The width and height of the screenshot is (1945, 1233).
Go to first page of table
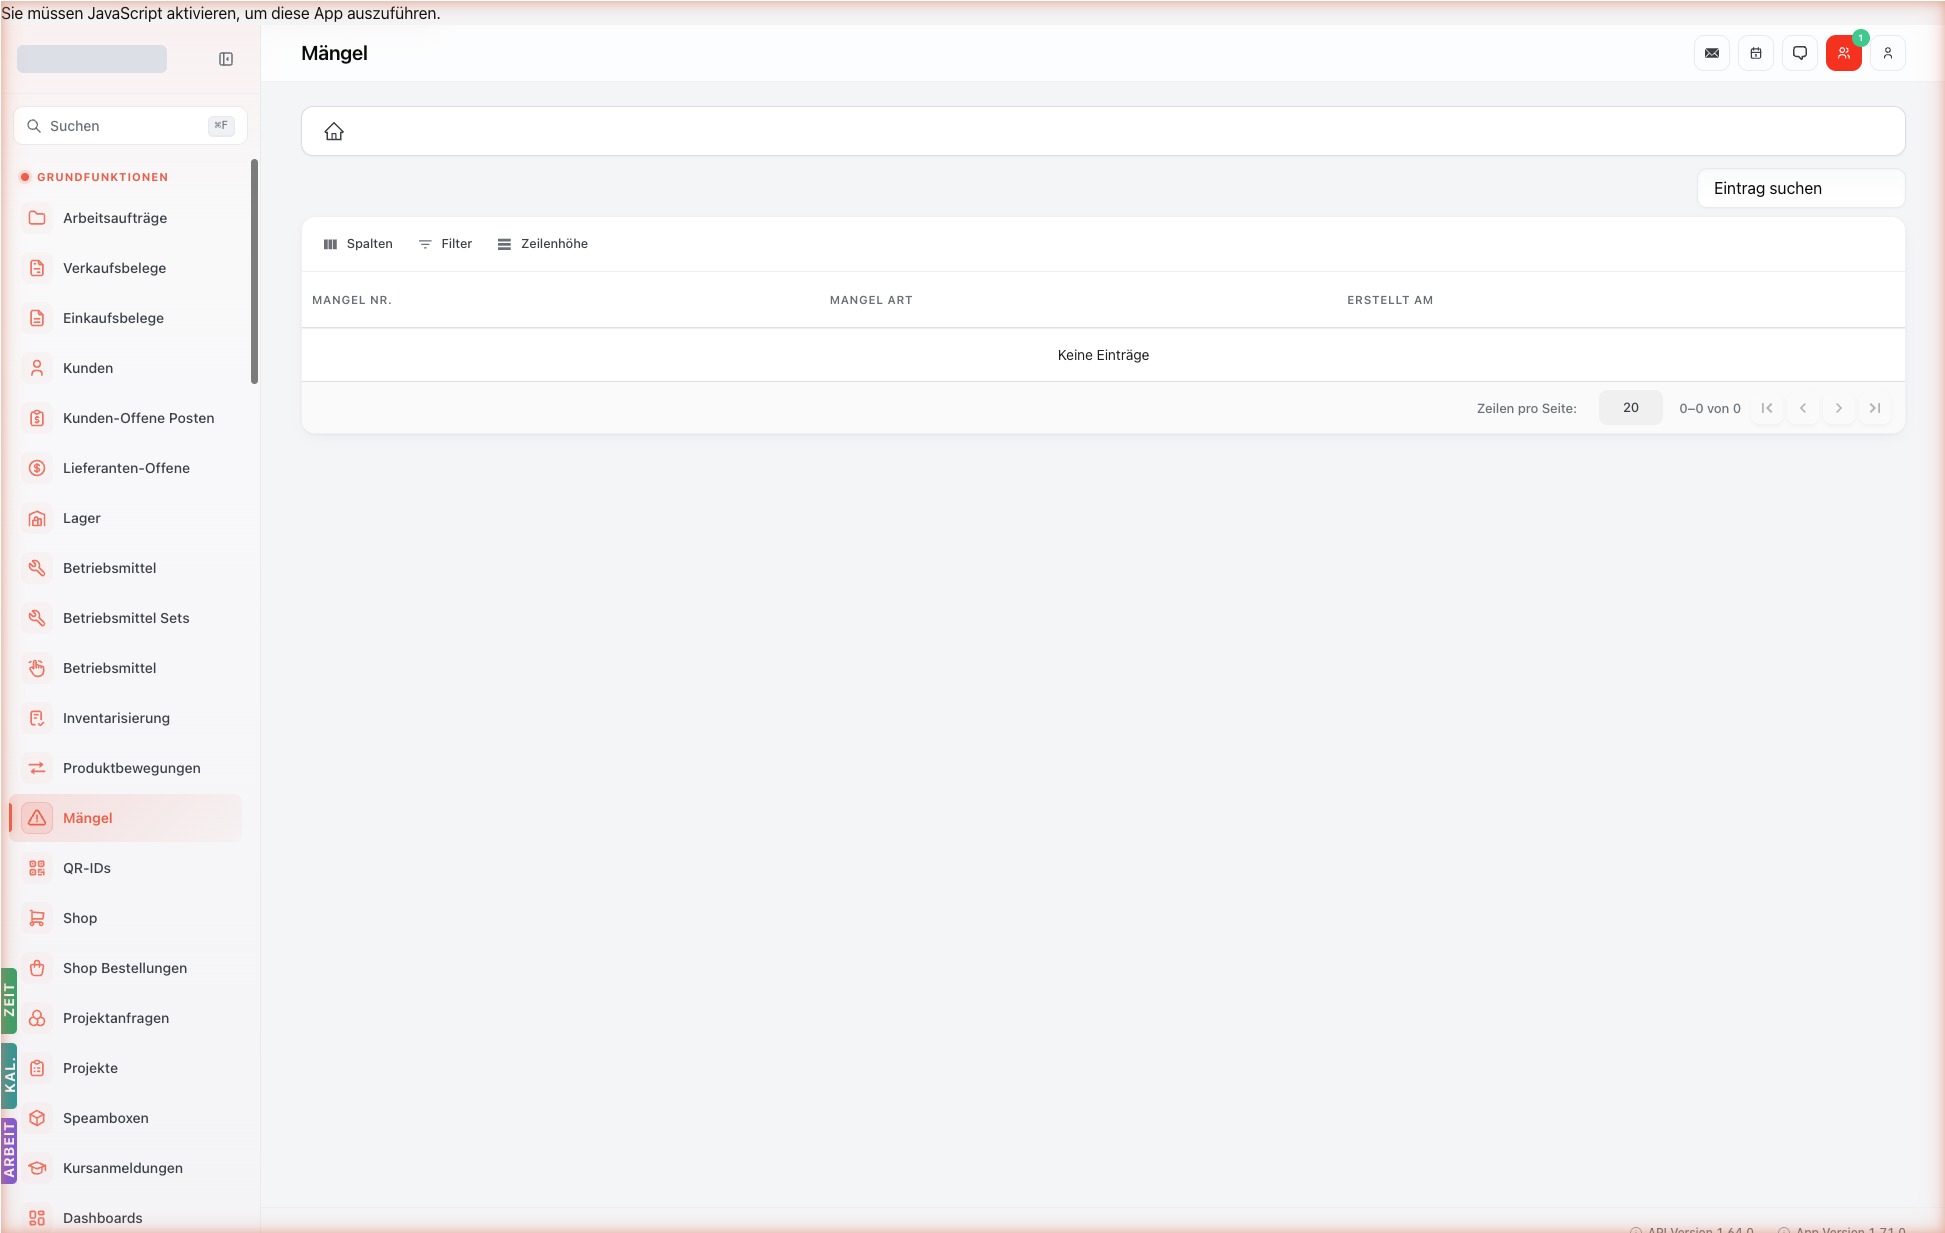(1767, 408)
